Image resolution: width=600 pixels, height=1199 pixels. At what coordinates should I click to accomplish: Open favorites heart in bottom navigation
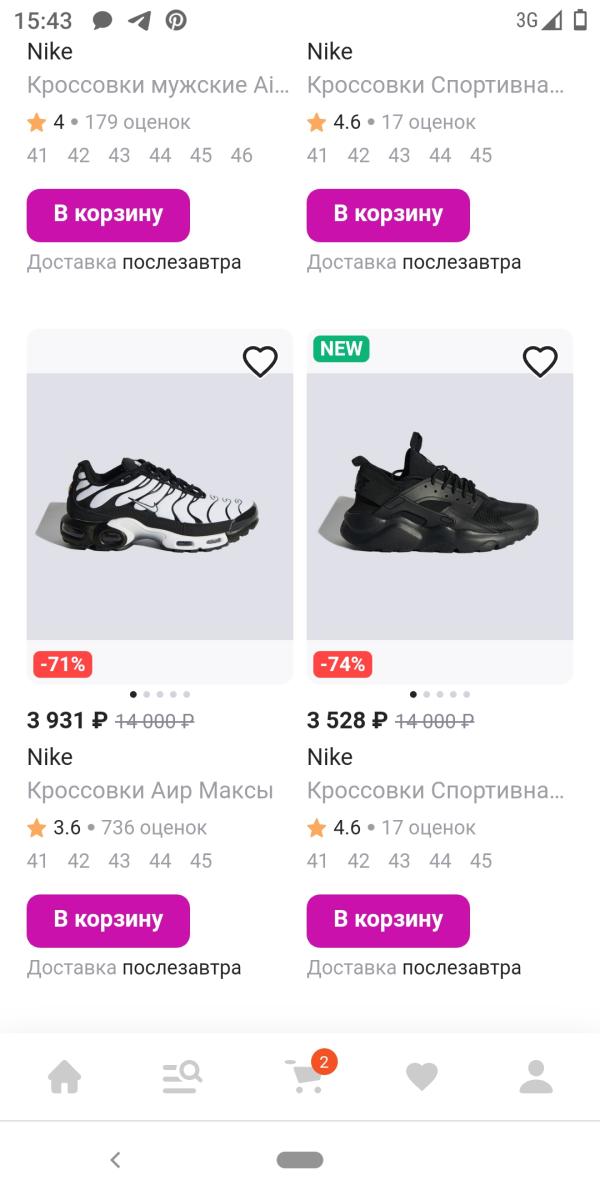pyautogui.click(x=422, y=1077)
